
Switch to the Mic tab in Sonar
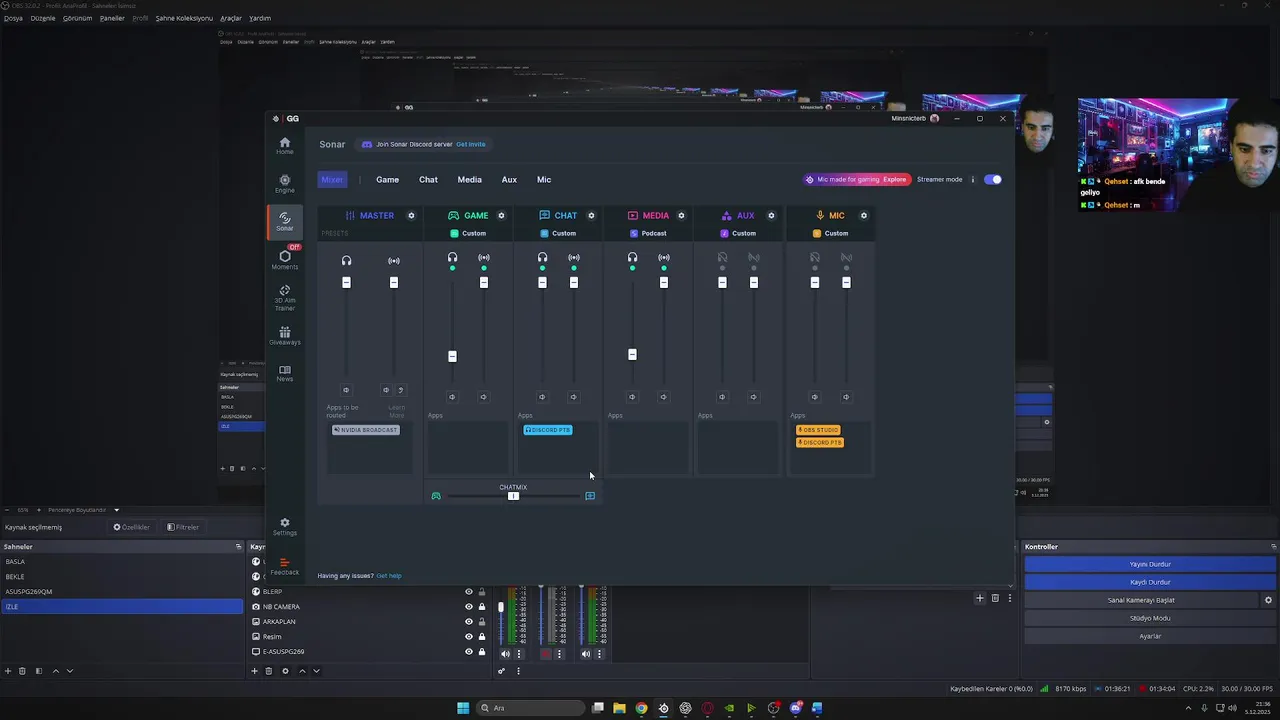544,180
